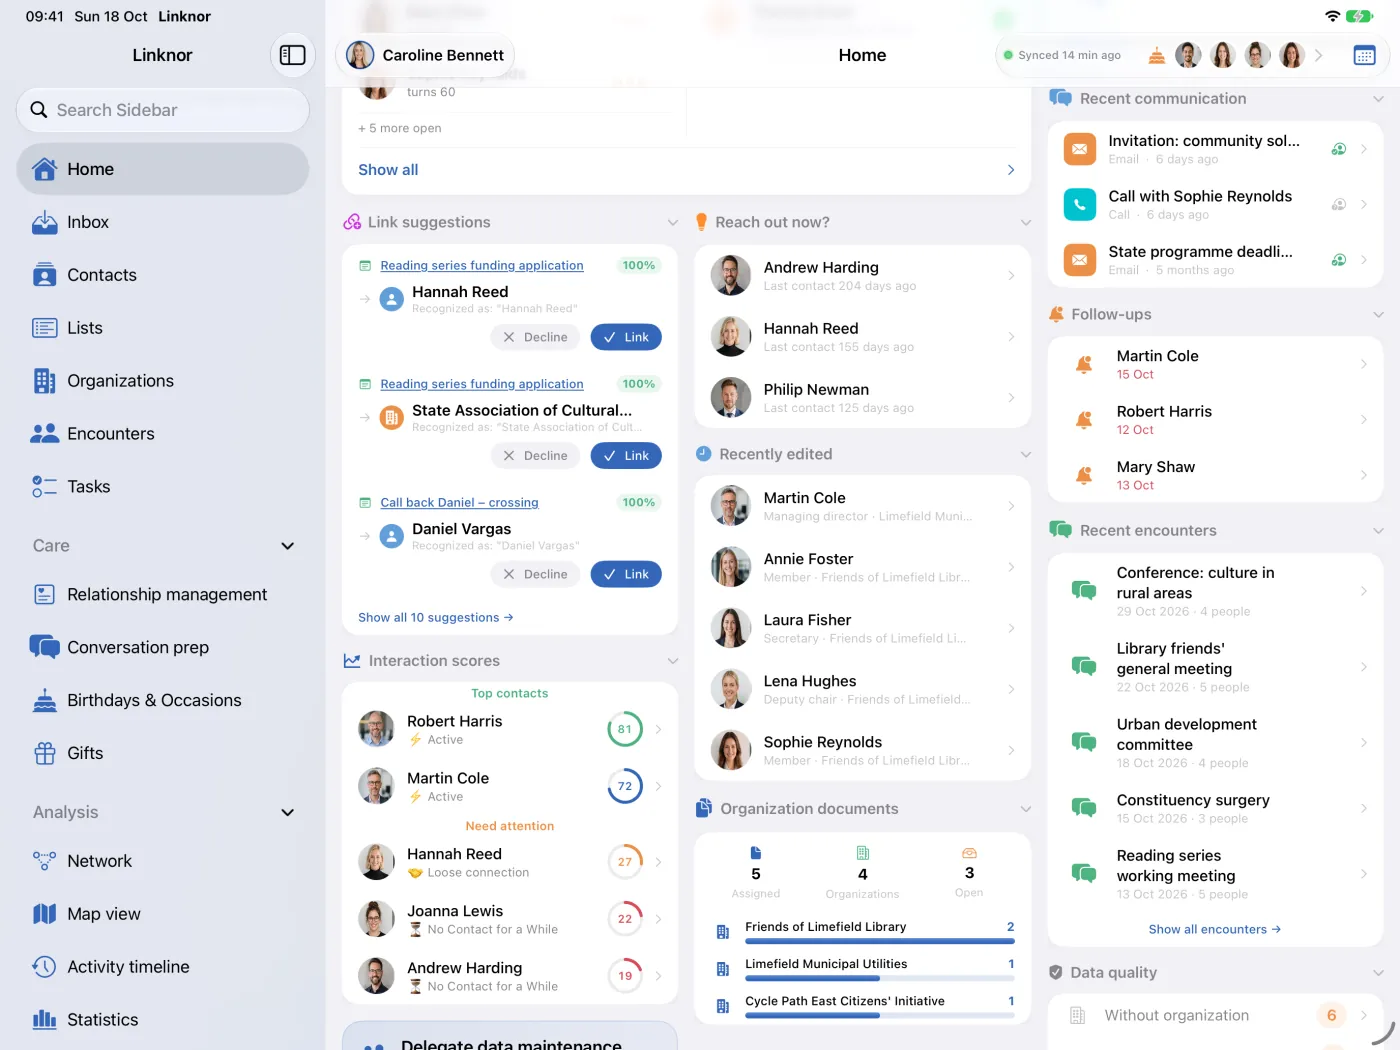
Task: Collapse the Care sidebar section
Action: [288, 546]
